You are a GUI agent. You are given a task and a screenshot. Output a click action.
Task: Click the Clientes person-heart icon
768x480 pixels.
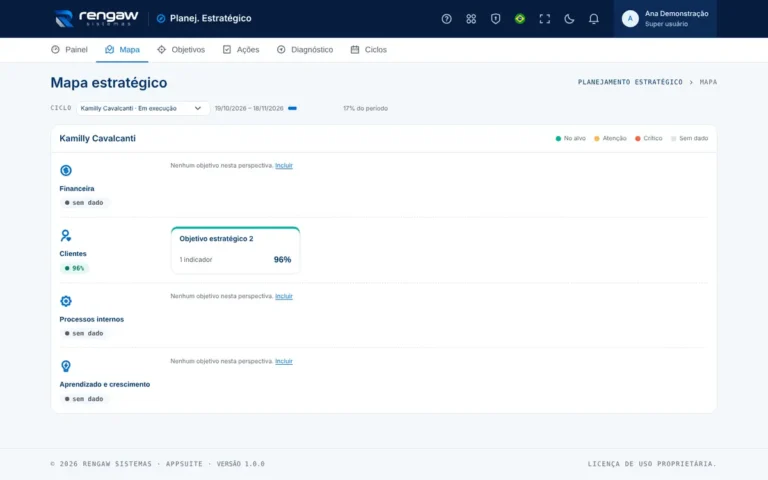tap(66, 236)
